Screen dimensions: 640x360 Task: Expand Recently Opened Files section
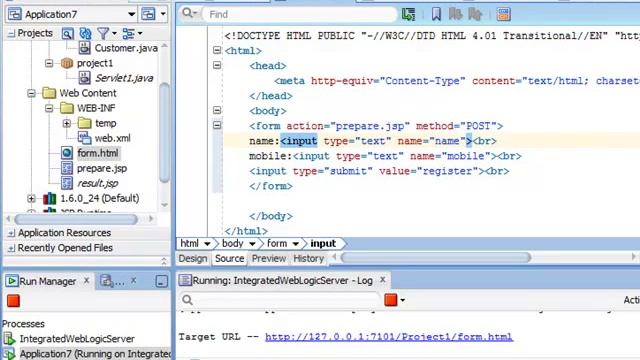pyautogui.click(x=11, y=248)
